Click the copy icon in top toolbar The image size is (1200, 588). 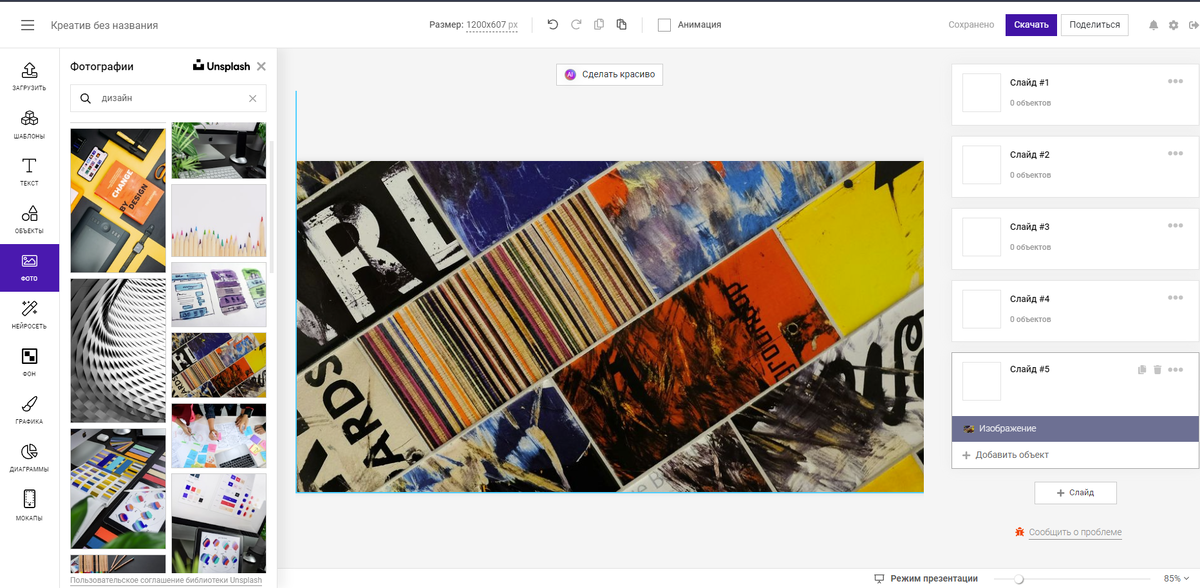tap(599, 25)
